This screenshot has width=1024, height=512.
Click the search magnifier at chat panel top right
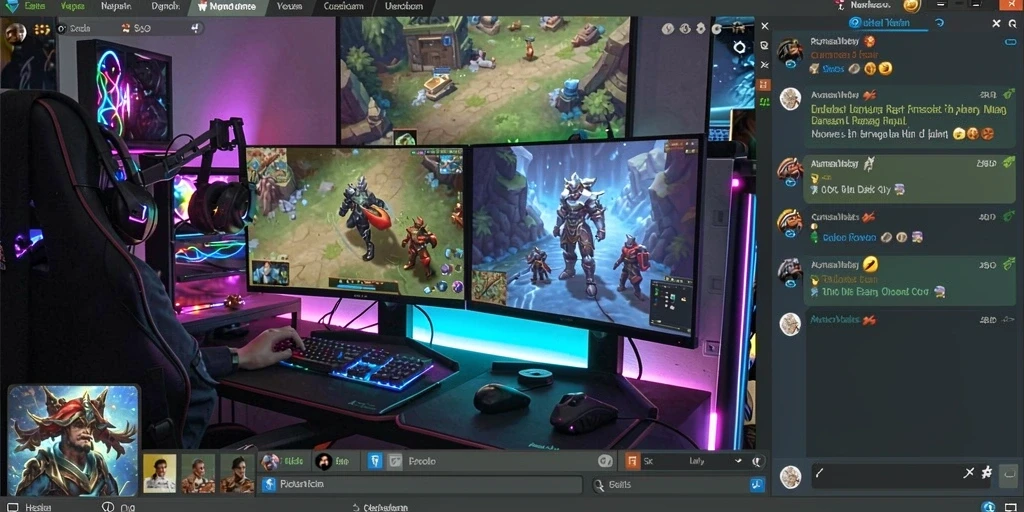click(x=1012, y=24)
